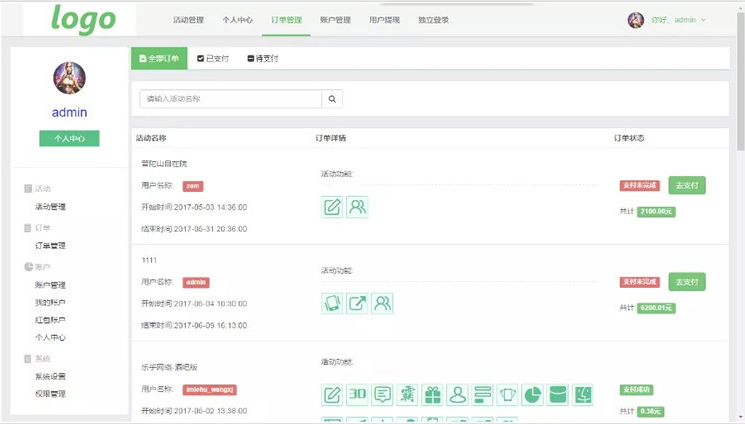Click 去支付 for the first order

[x=687, y=185]
